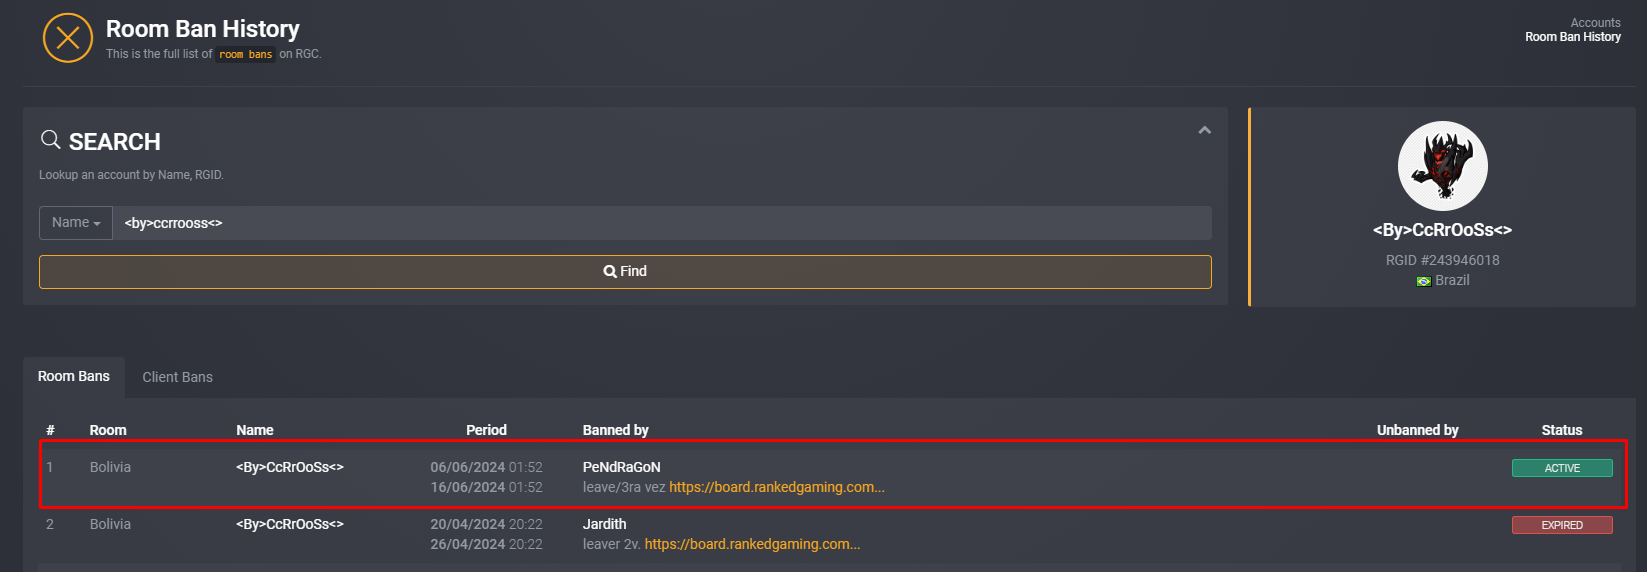Open the Name search type dropdown

76,223
